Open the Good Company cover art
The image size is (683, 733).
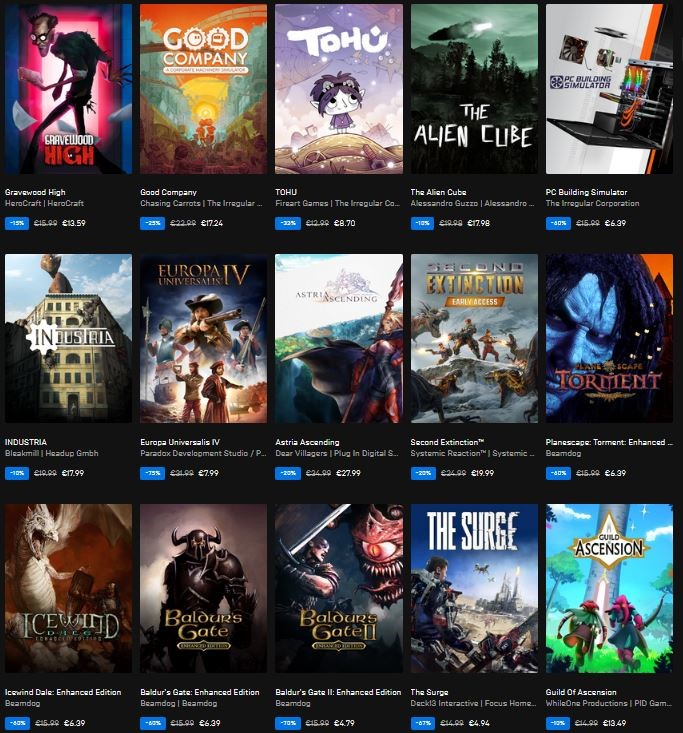click(x=203, y=89)
